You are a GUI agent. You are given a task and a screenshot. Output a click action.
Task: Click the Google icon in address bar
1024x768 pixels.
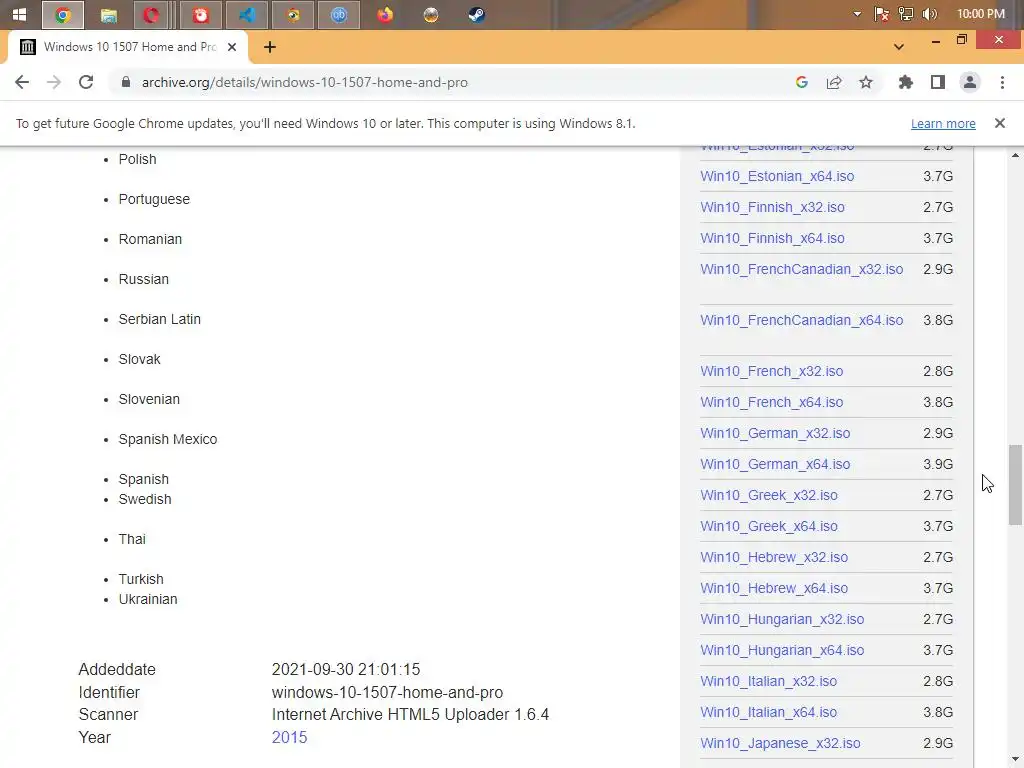click(x=802, y=82)
